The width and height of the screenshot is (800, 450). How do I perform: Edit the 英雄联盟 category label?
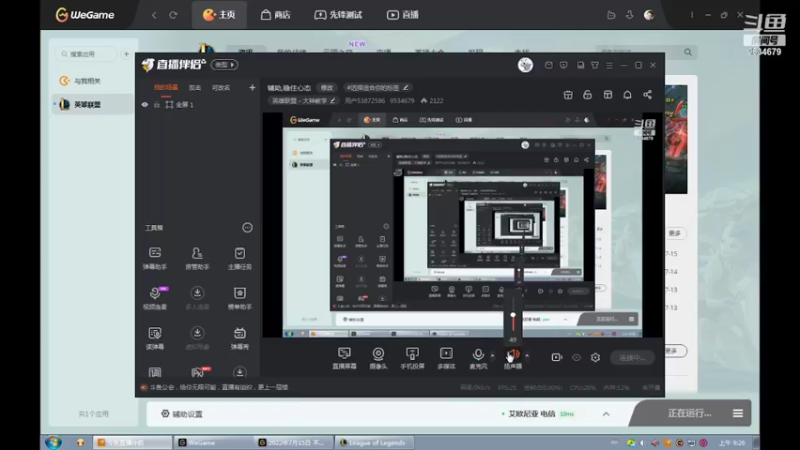point(303,101)
